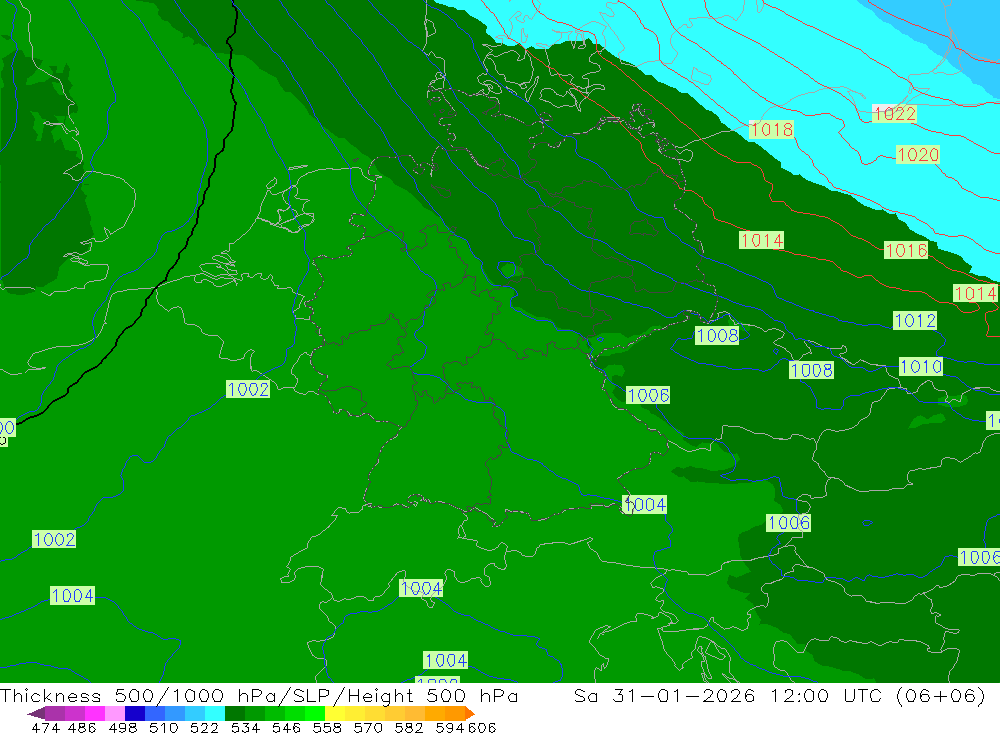The height and width of the screenshot is (733, 1000).
Task: Click the 1002 label above the 1004 label on left
Action: pyautogui.click(x=54, y=539)
